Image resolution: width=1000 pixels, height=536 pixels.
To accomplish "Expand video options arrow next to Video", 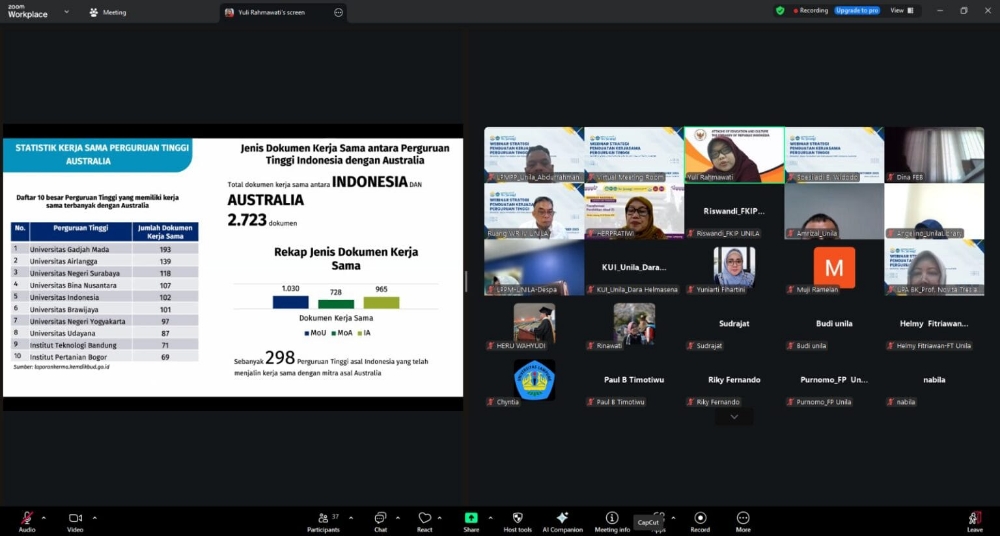I will click(x=94, y=517).
